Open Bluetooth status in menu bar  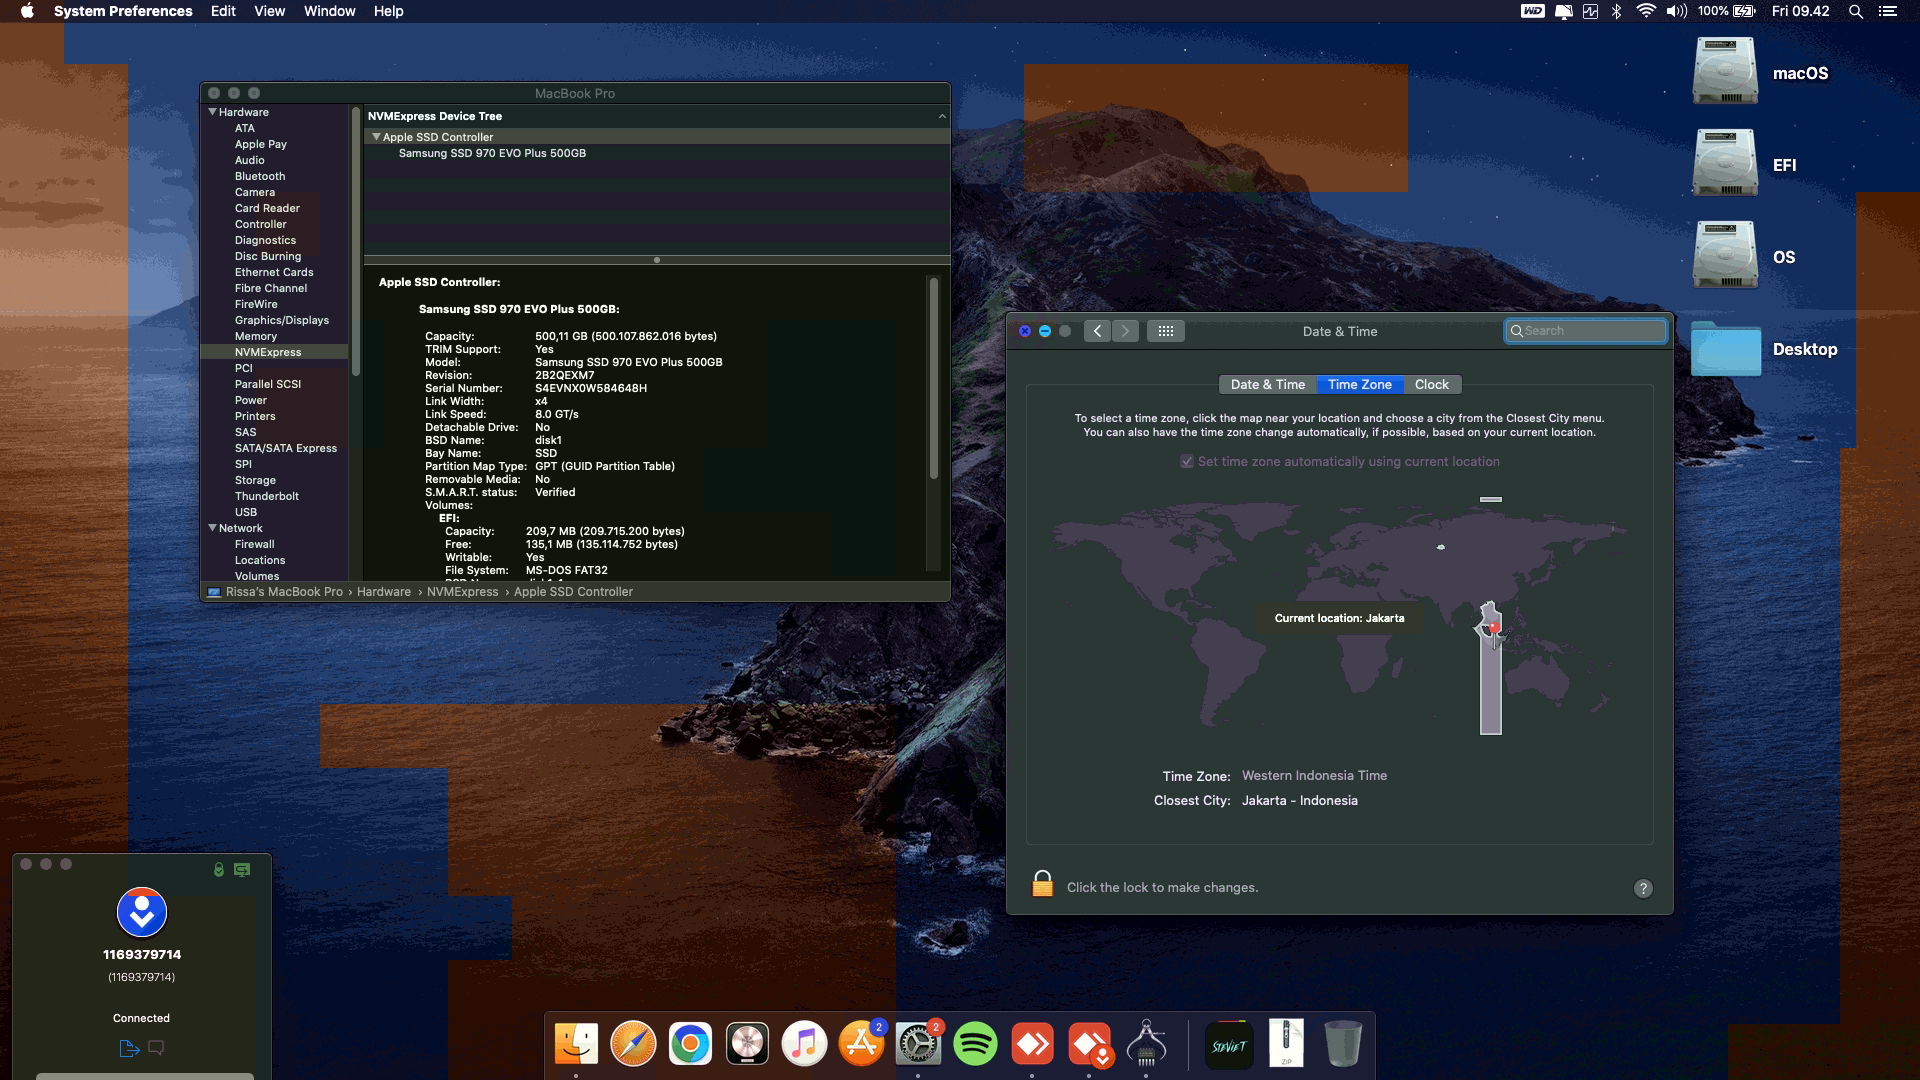click(1617, 11)
